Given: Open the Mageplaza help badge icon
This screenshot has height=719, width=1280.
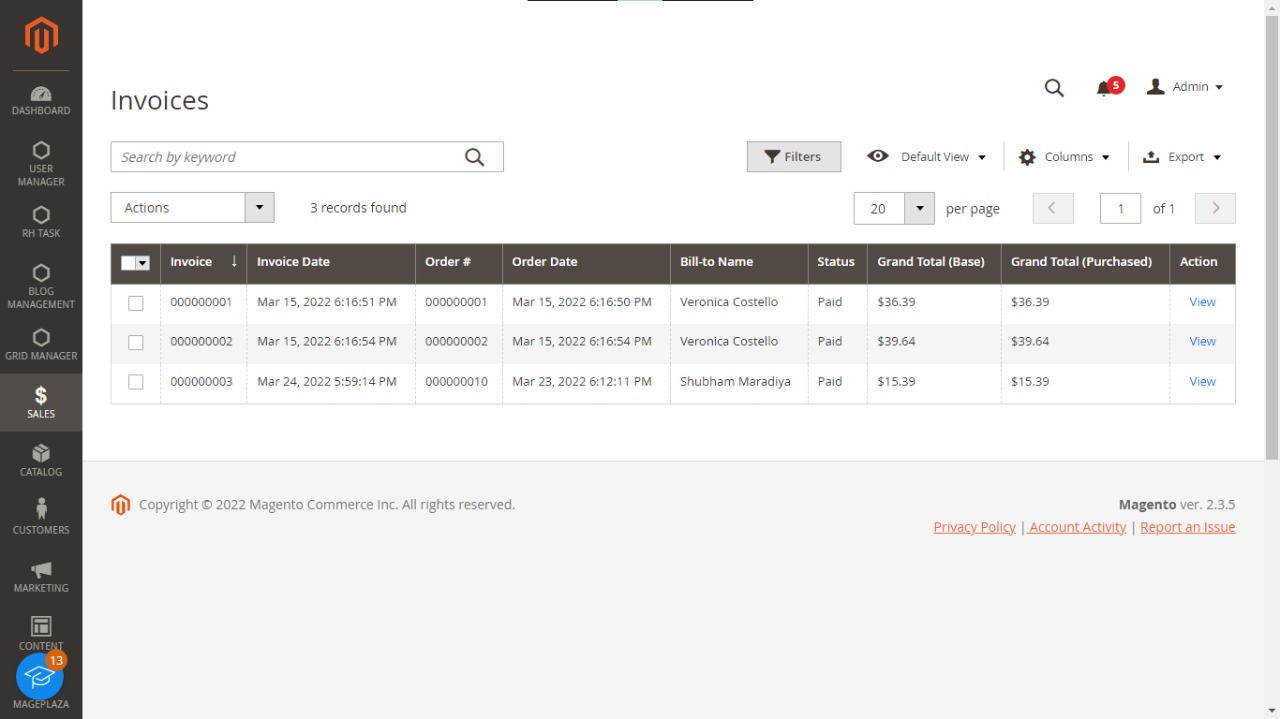Looking at the screenshot, I should click(x=40, y=677).
